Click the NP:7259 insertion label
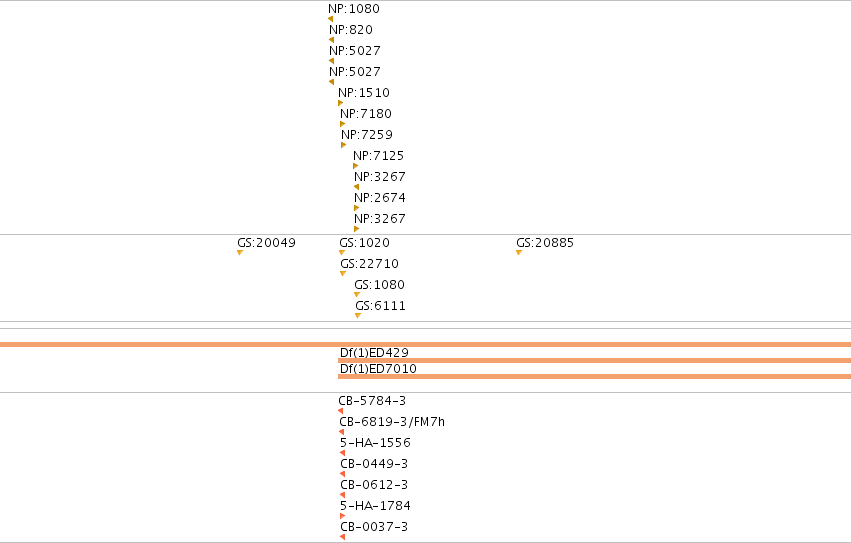The height and width of the screenshot is (543, 851). [367, 135]
